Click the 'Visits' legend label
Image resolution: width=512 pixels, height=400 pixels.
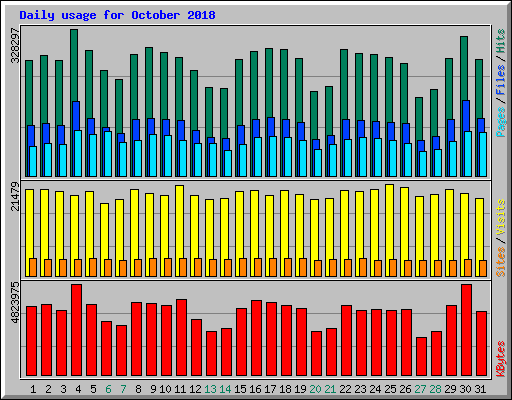tap(500, 218)
